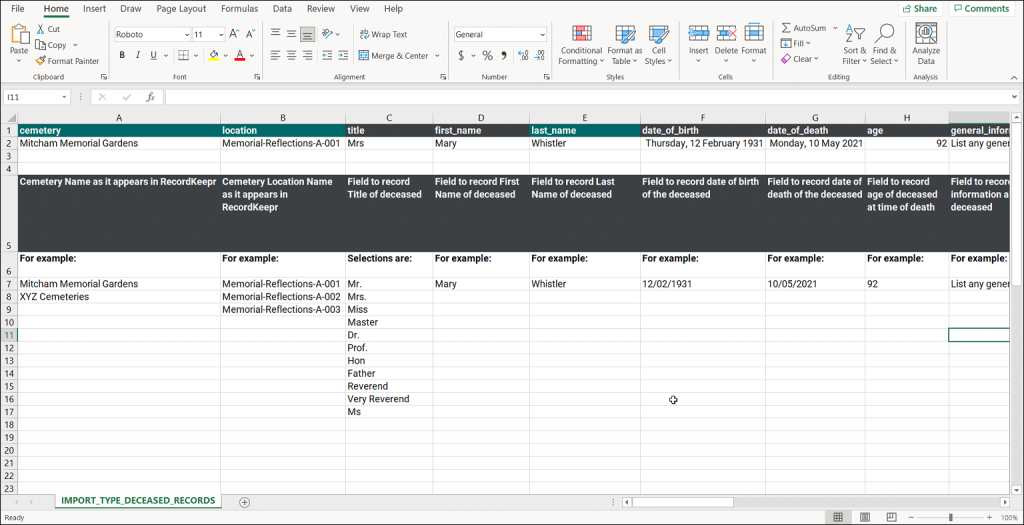1024x525 pixels.
Task: Open Conditional Formatting
Action: 581,46
